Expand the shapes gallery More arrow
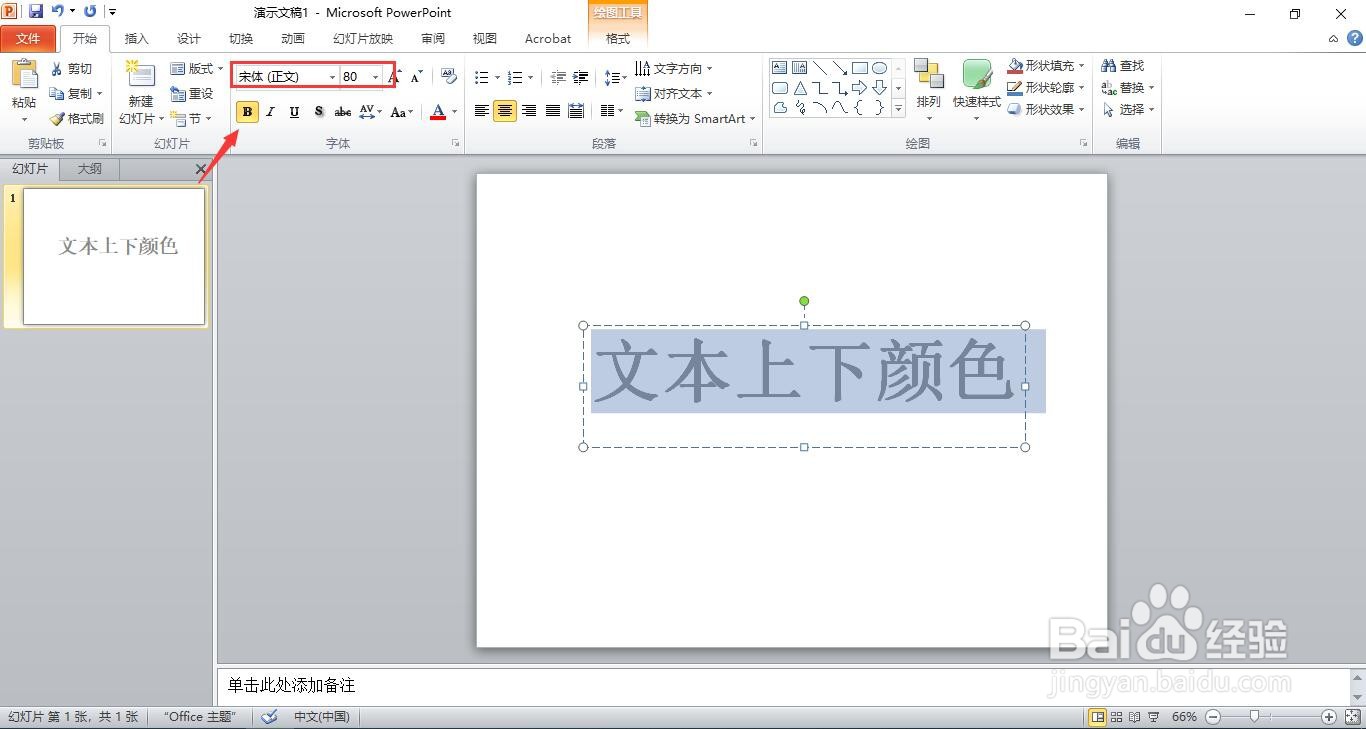 [898, 109]
